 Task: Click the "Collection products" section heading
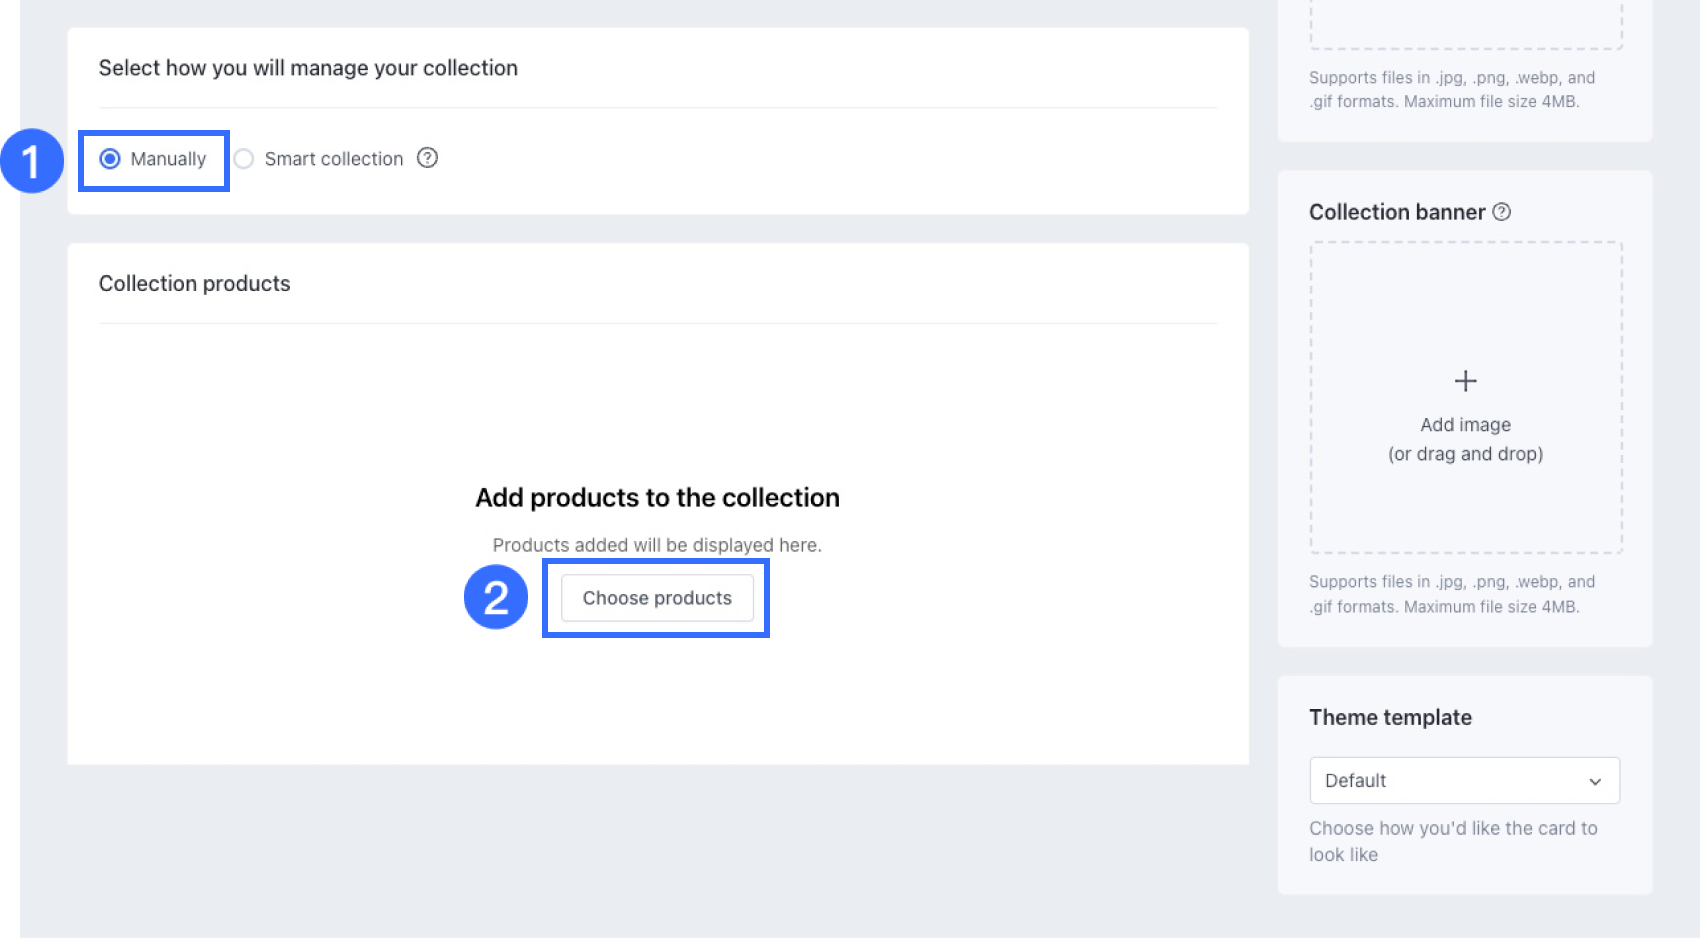click(x=195, y=284)
